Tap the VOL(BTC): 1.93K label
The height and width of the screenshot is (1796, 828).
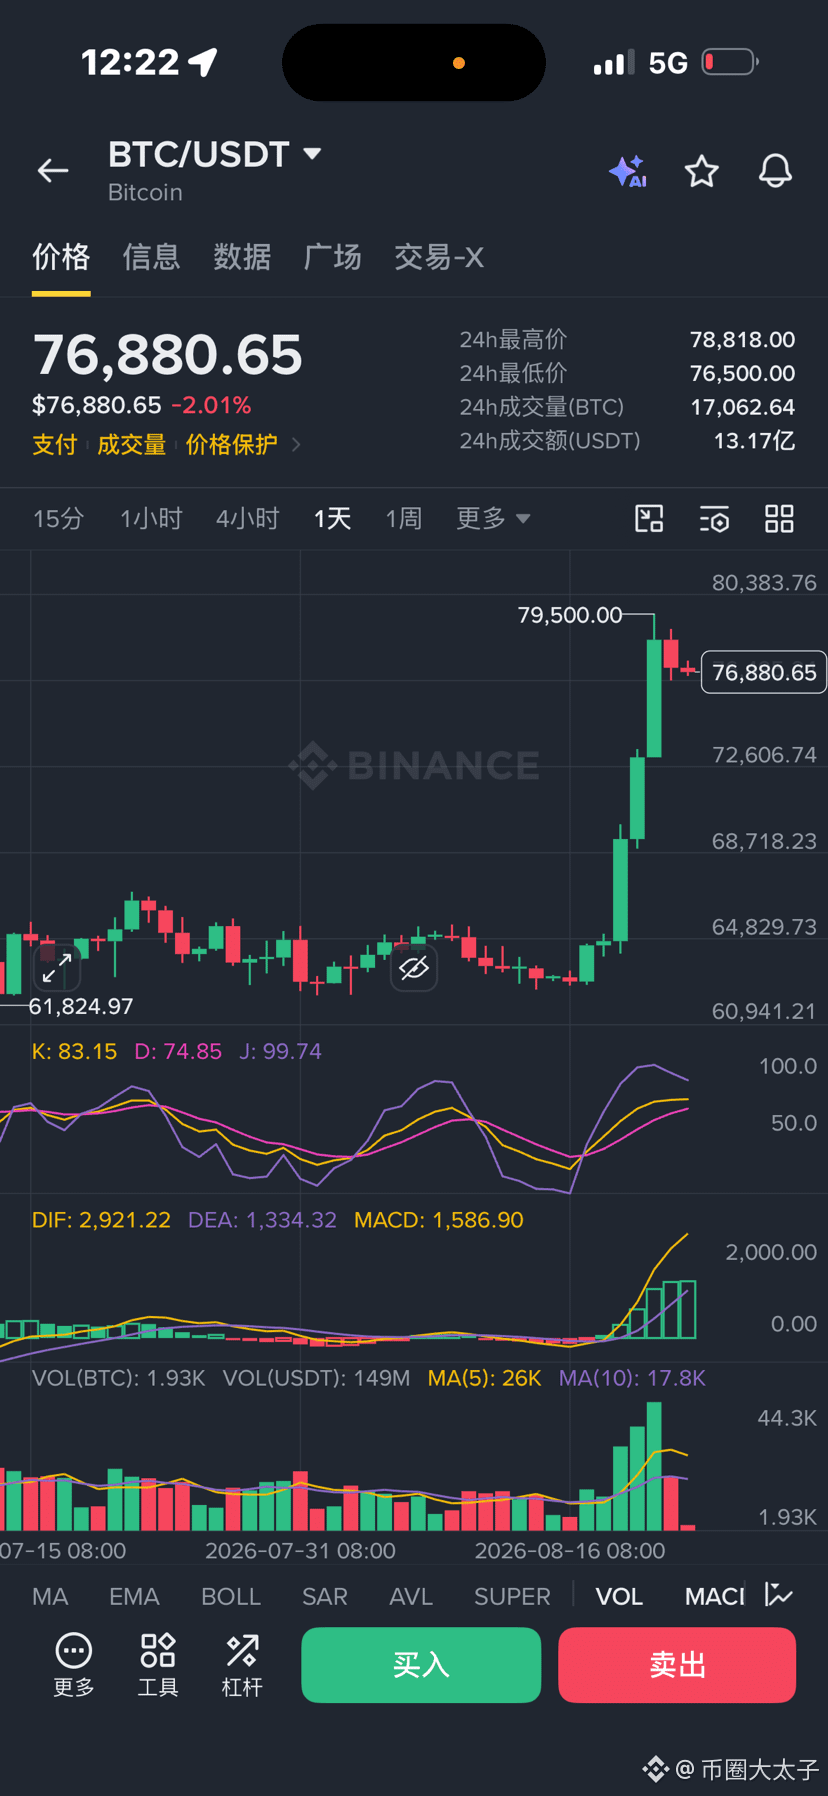click(118, 1378)
